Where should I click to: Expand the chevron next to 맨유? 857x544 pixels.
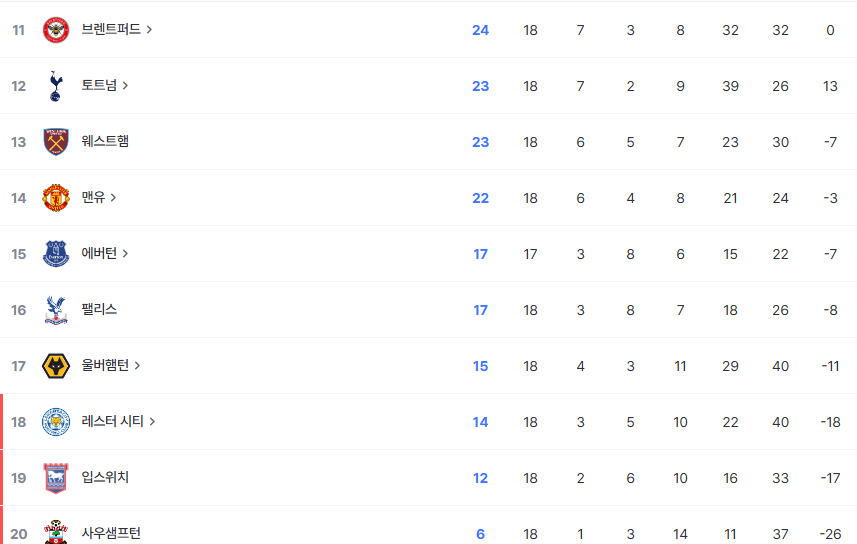(113, 197)
